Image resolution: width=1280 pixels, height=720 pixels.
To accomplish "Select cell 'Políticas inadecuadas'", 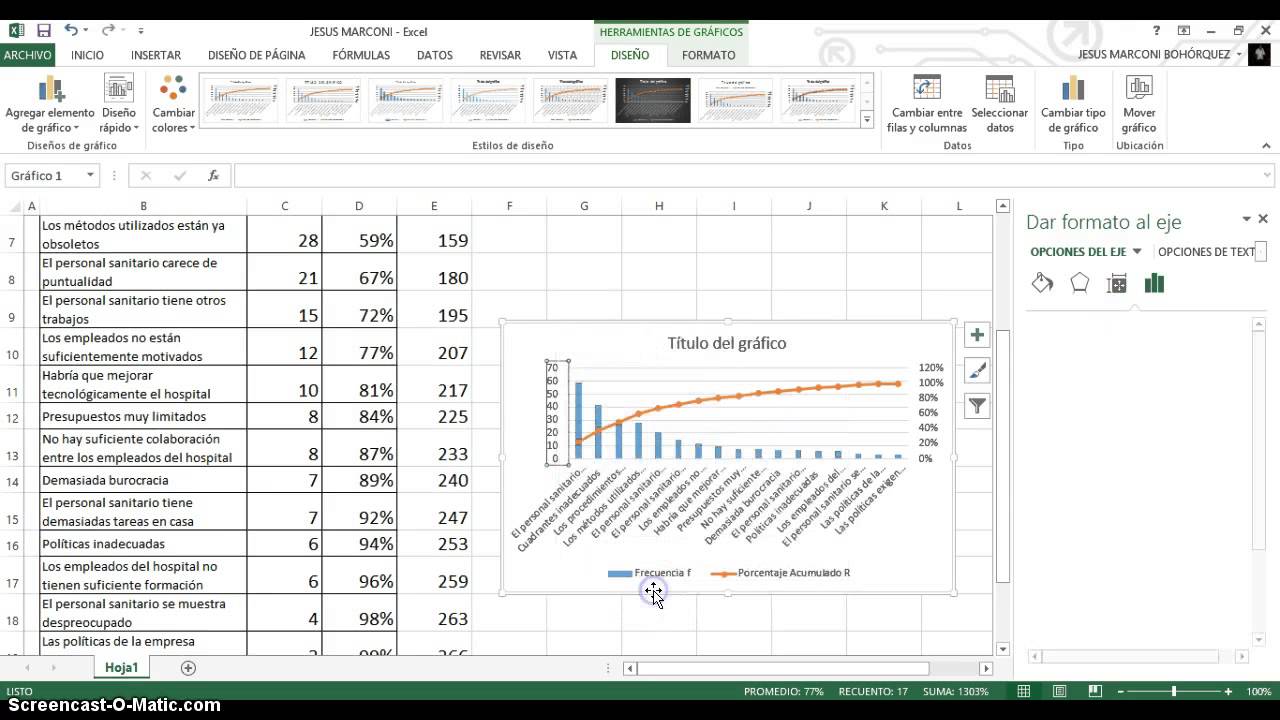I will pyautogui.click(x=143, y=544).
